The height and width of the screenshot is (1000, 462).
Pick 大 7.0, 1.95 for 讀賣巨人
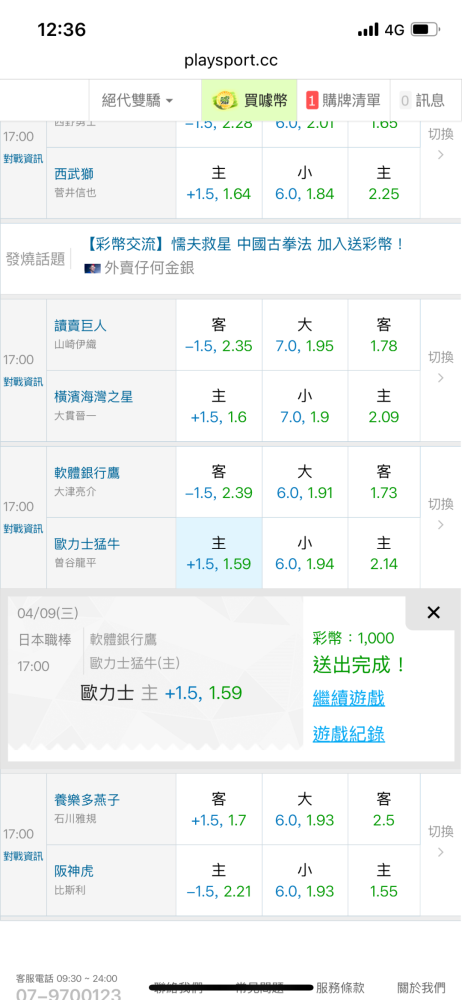[x=305, y=335]
